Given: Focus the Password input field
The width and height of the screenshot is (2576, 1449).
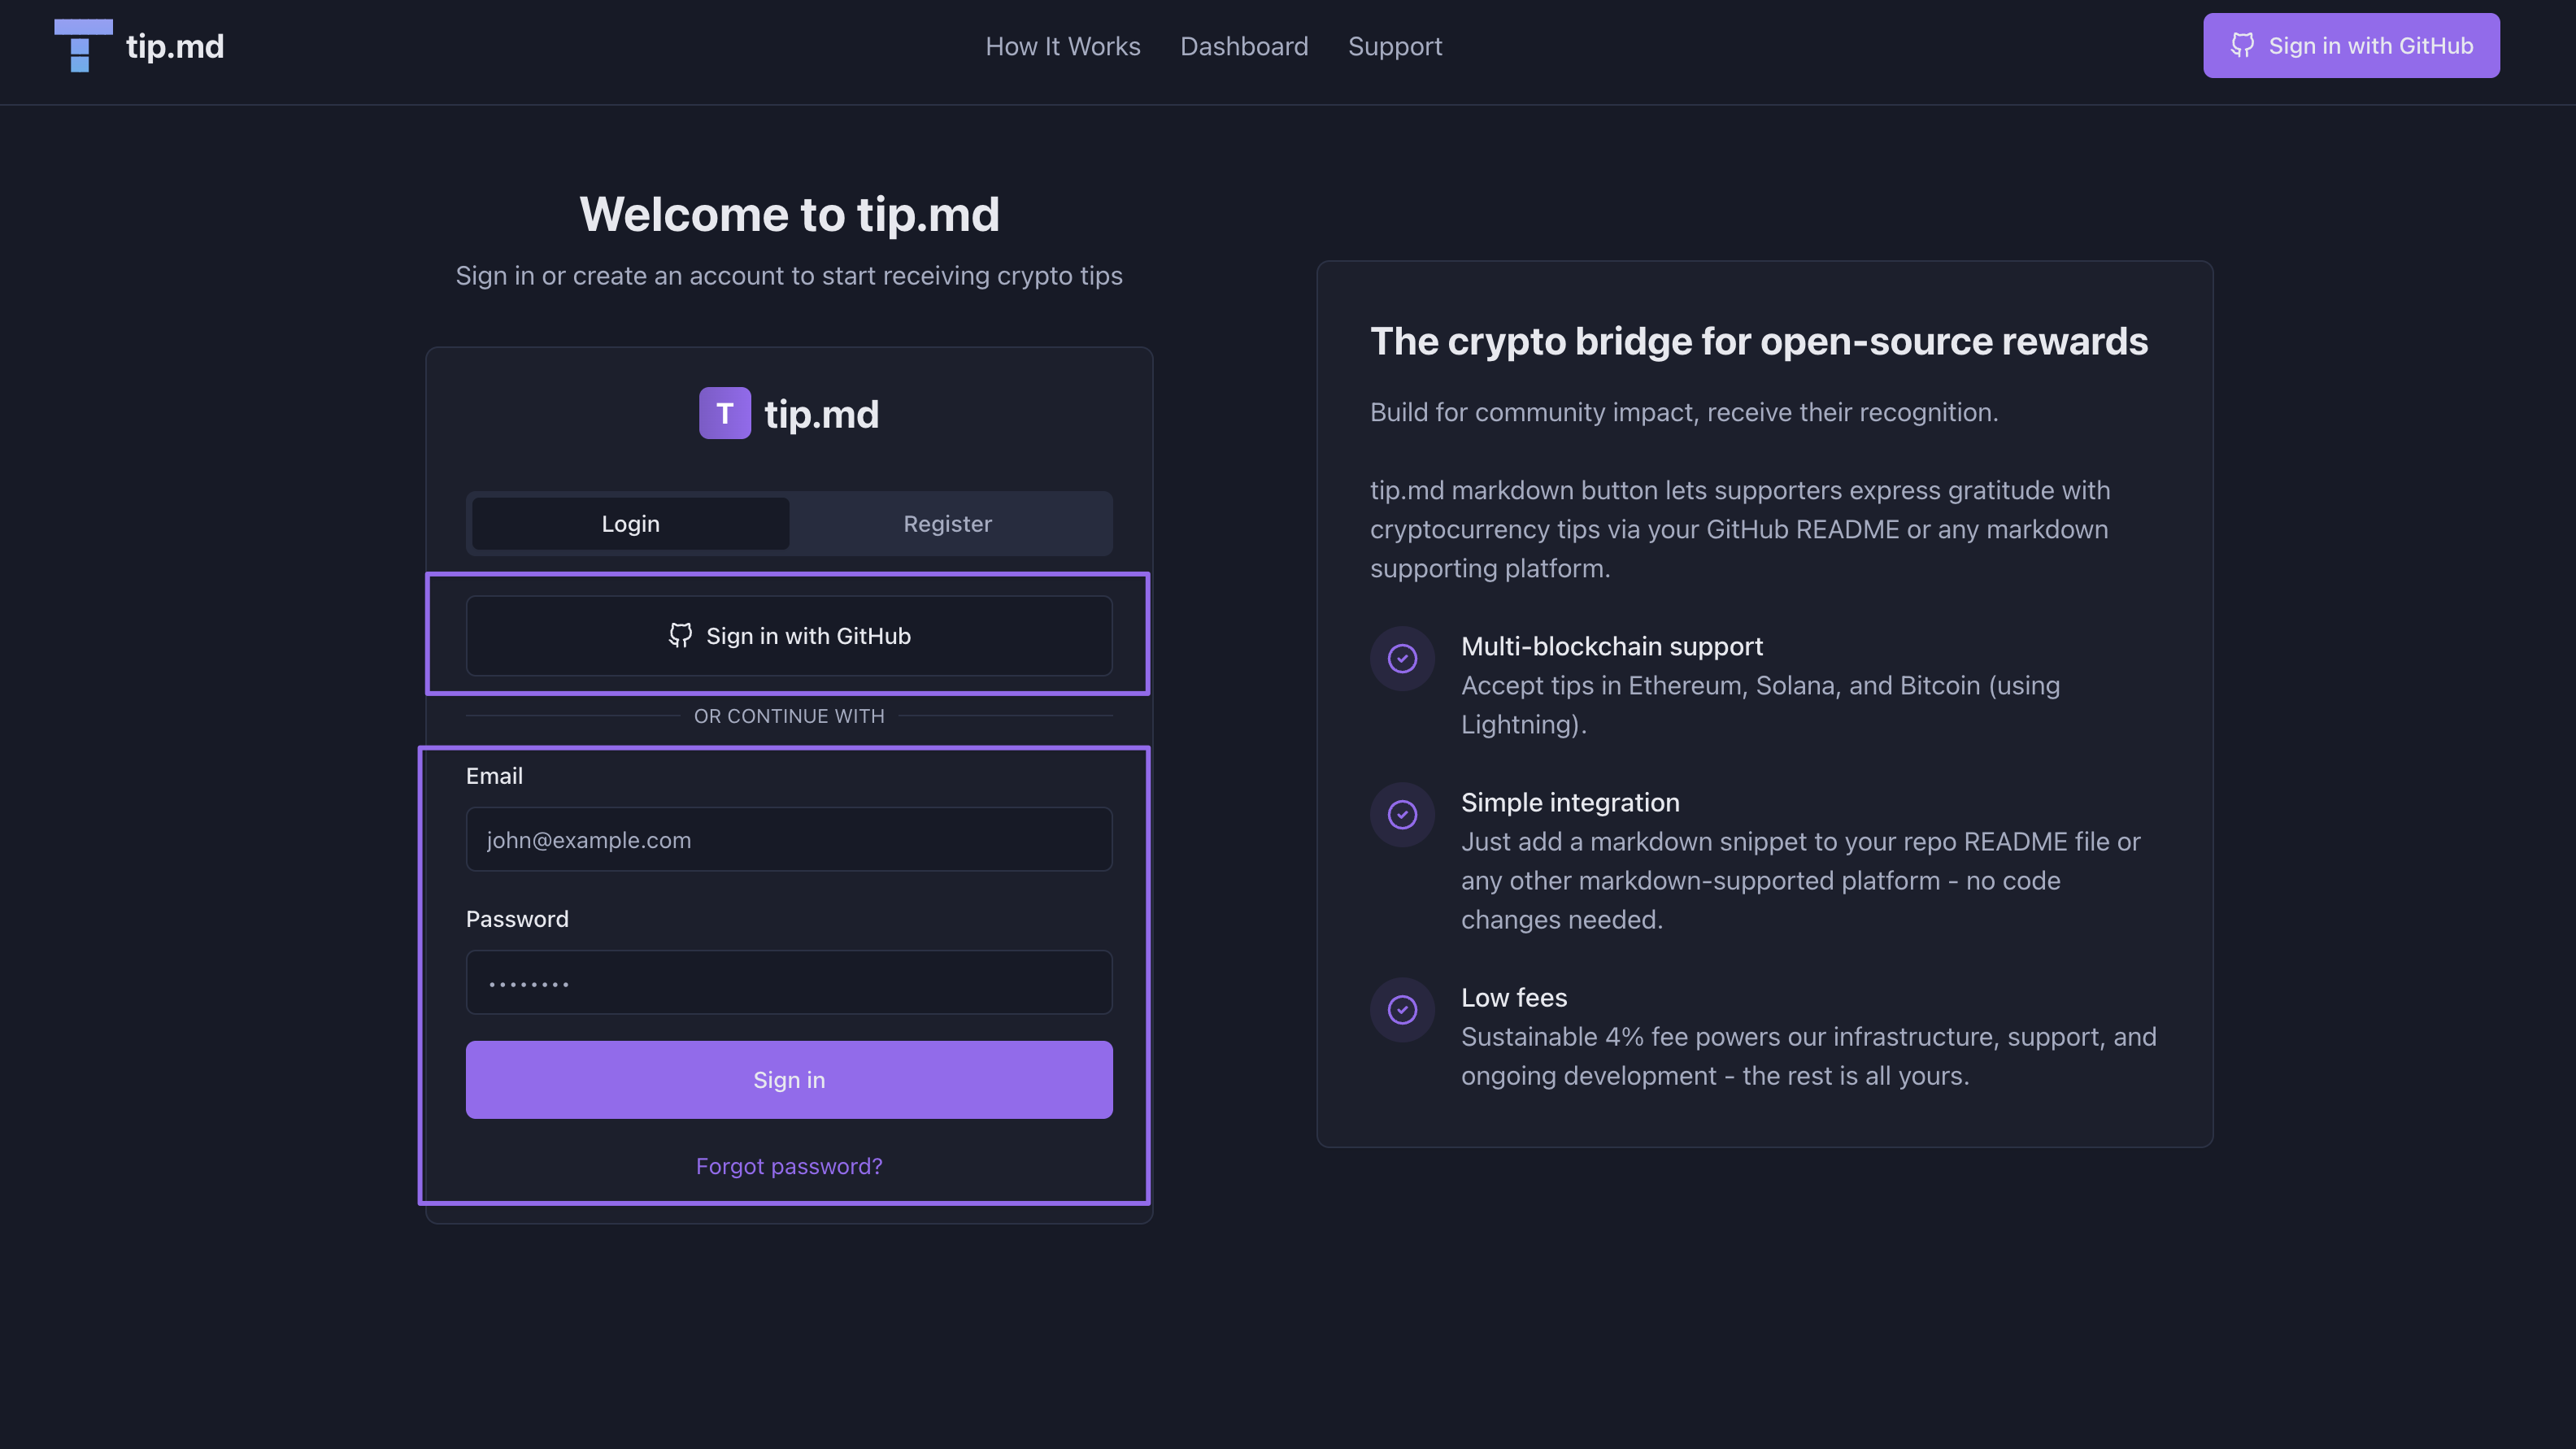Looking at the screenshot, I should pyautogui.click(x=788, y=983).
